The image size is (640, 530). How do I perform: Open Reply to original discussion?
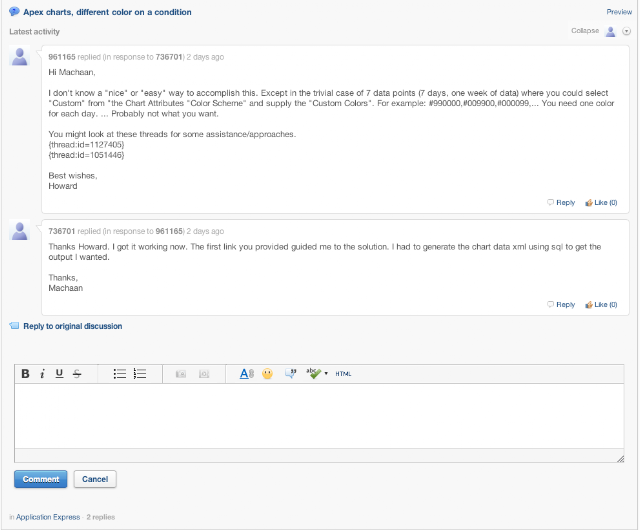click(73, 326)
